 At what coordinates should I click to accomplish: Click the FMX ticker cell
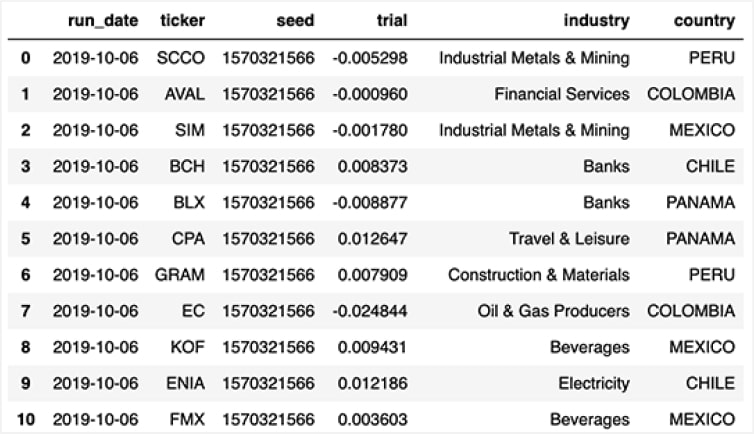click(185, 418)
